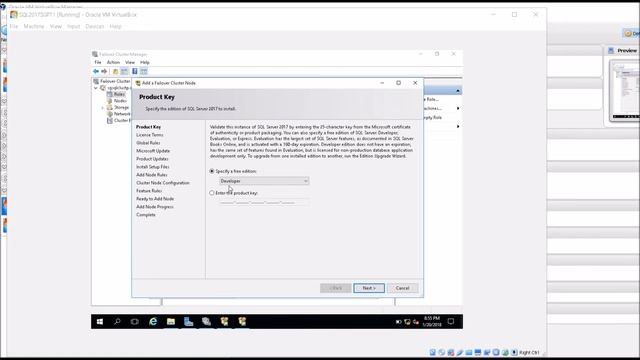Click the VM preview thumbnail in VirtualBox Manager
Image resolution: width=640 pixels, height=360 pixels.
[624, 91]
